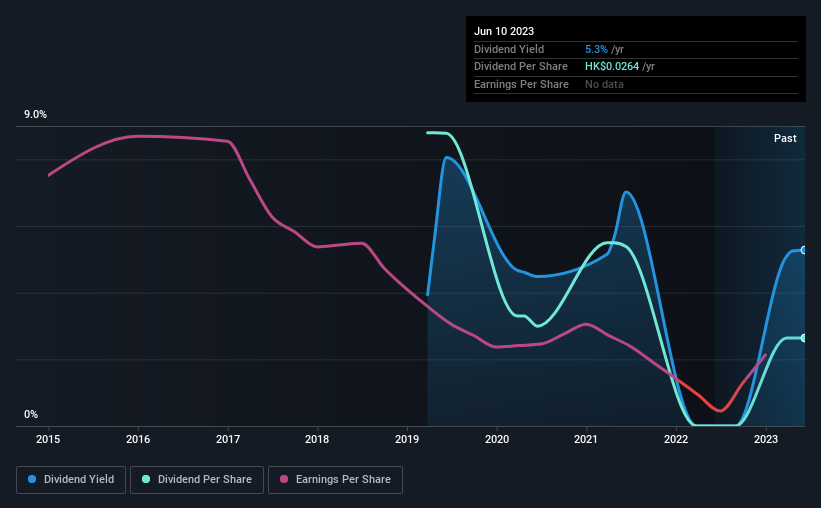Click the pink Earnings Per Share legend dot
The height and width of the screenshot is (508, 821).
pos(284,479)
